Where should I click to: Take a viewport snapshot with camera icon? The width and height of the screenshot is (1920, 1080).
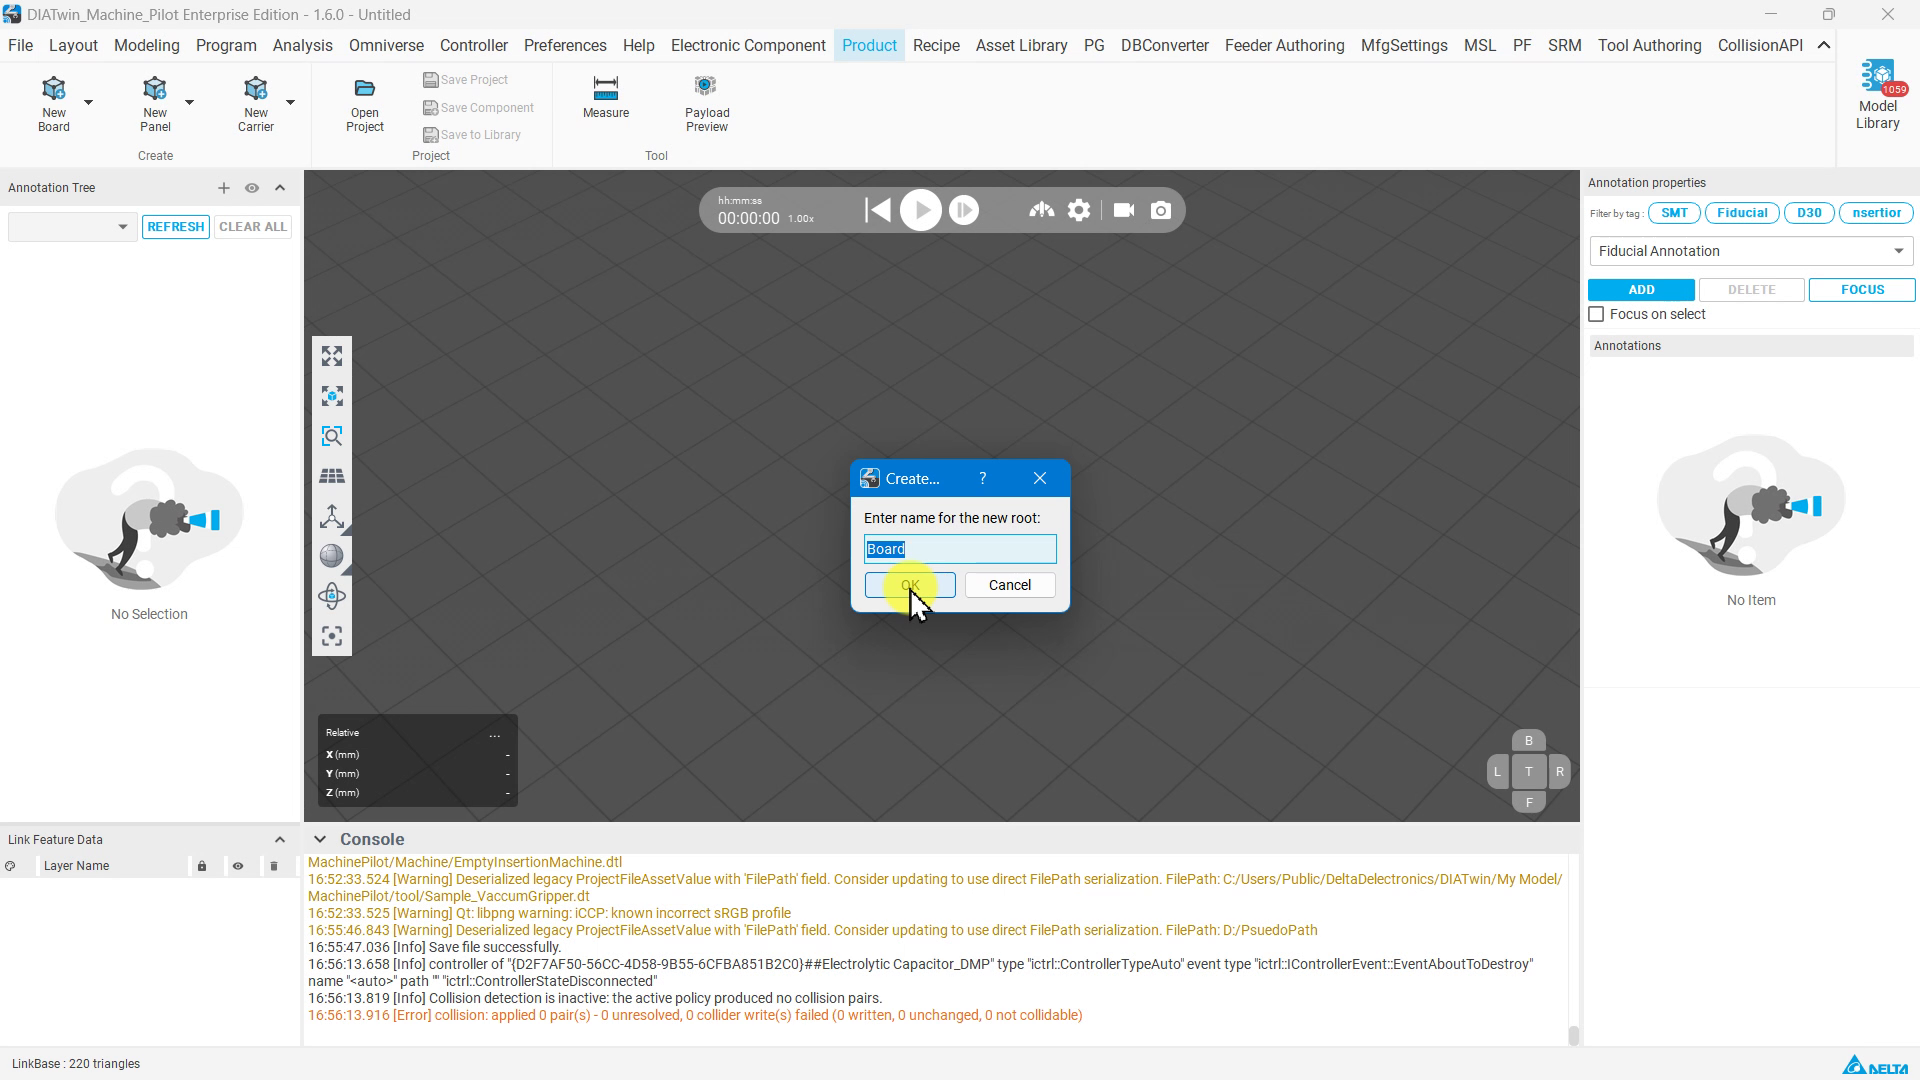click(x=1161, y=210)
